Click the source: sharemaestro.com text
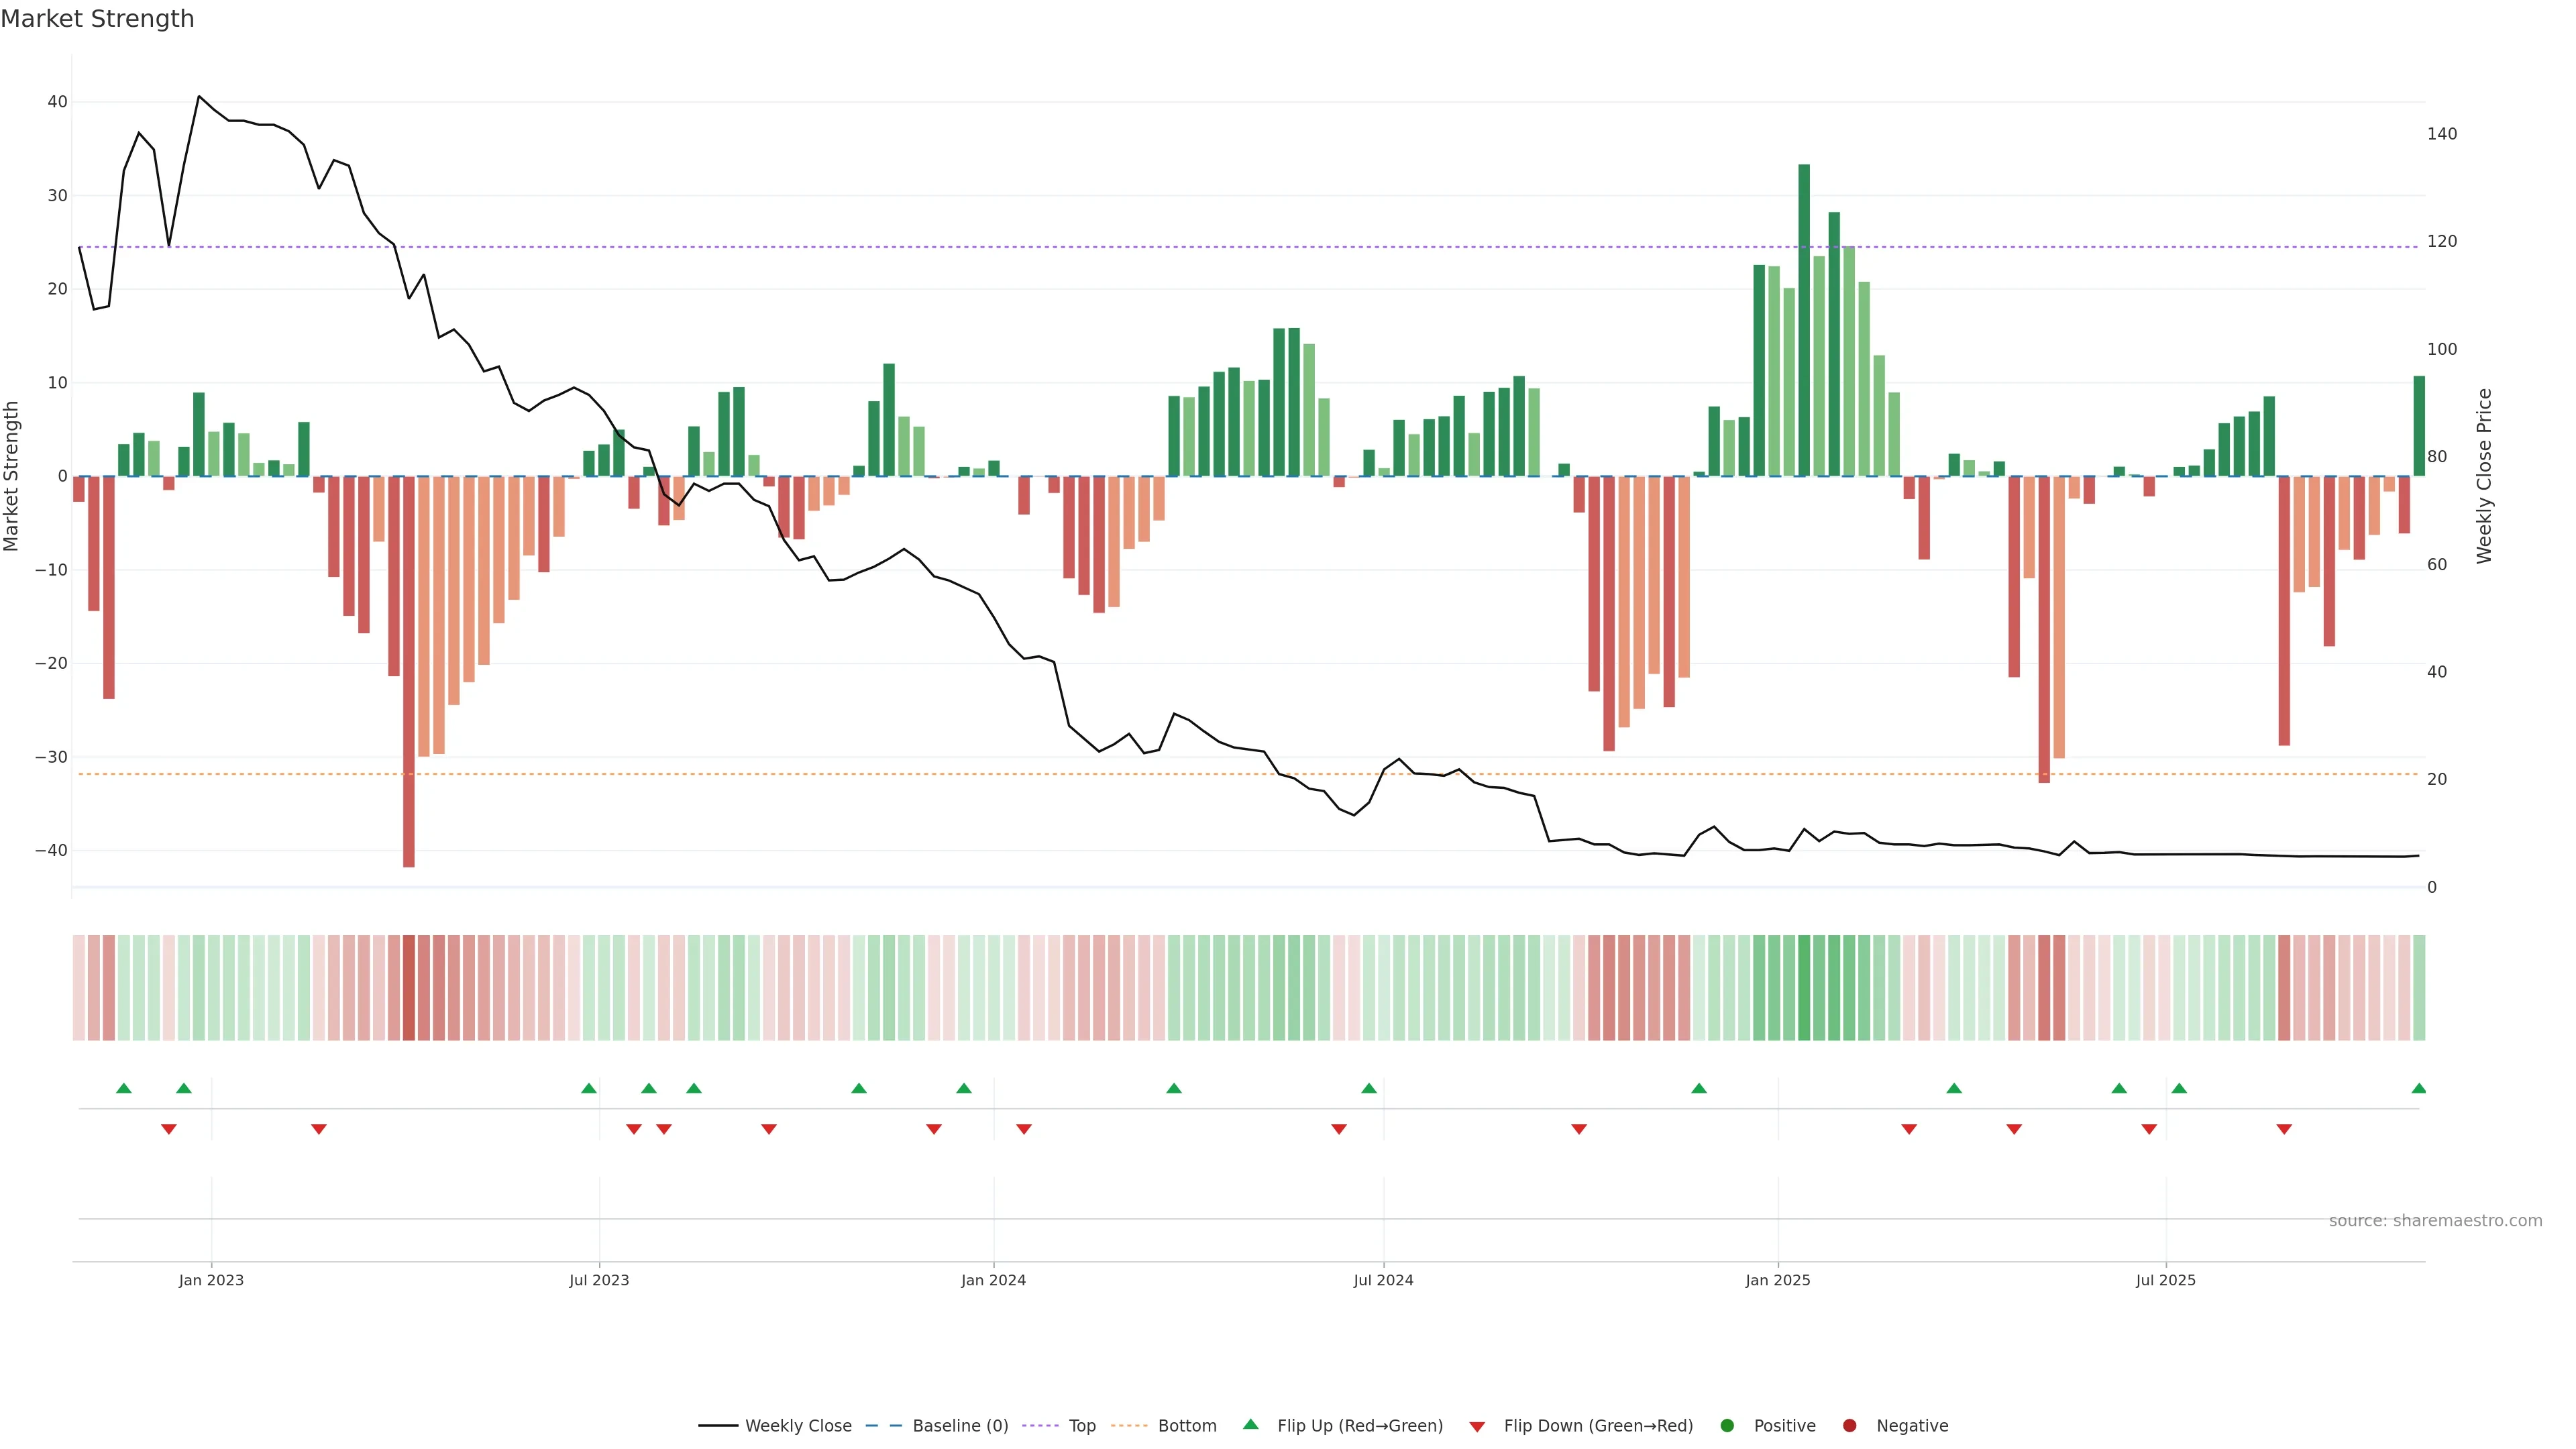Viewport: 2576px width, 1449px height. pyautogui.click(x=2435, y=1220)
